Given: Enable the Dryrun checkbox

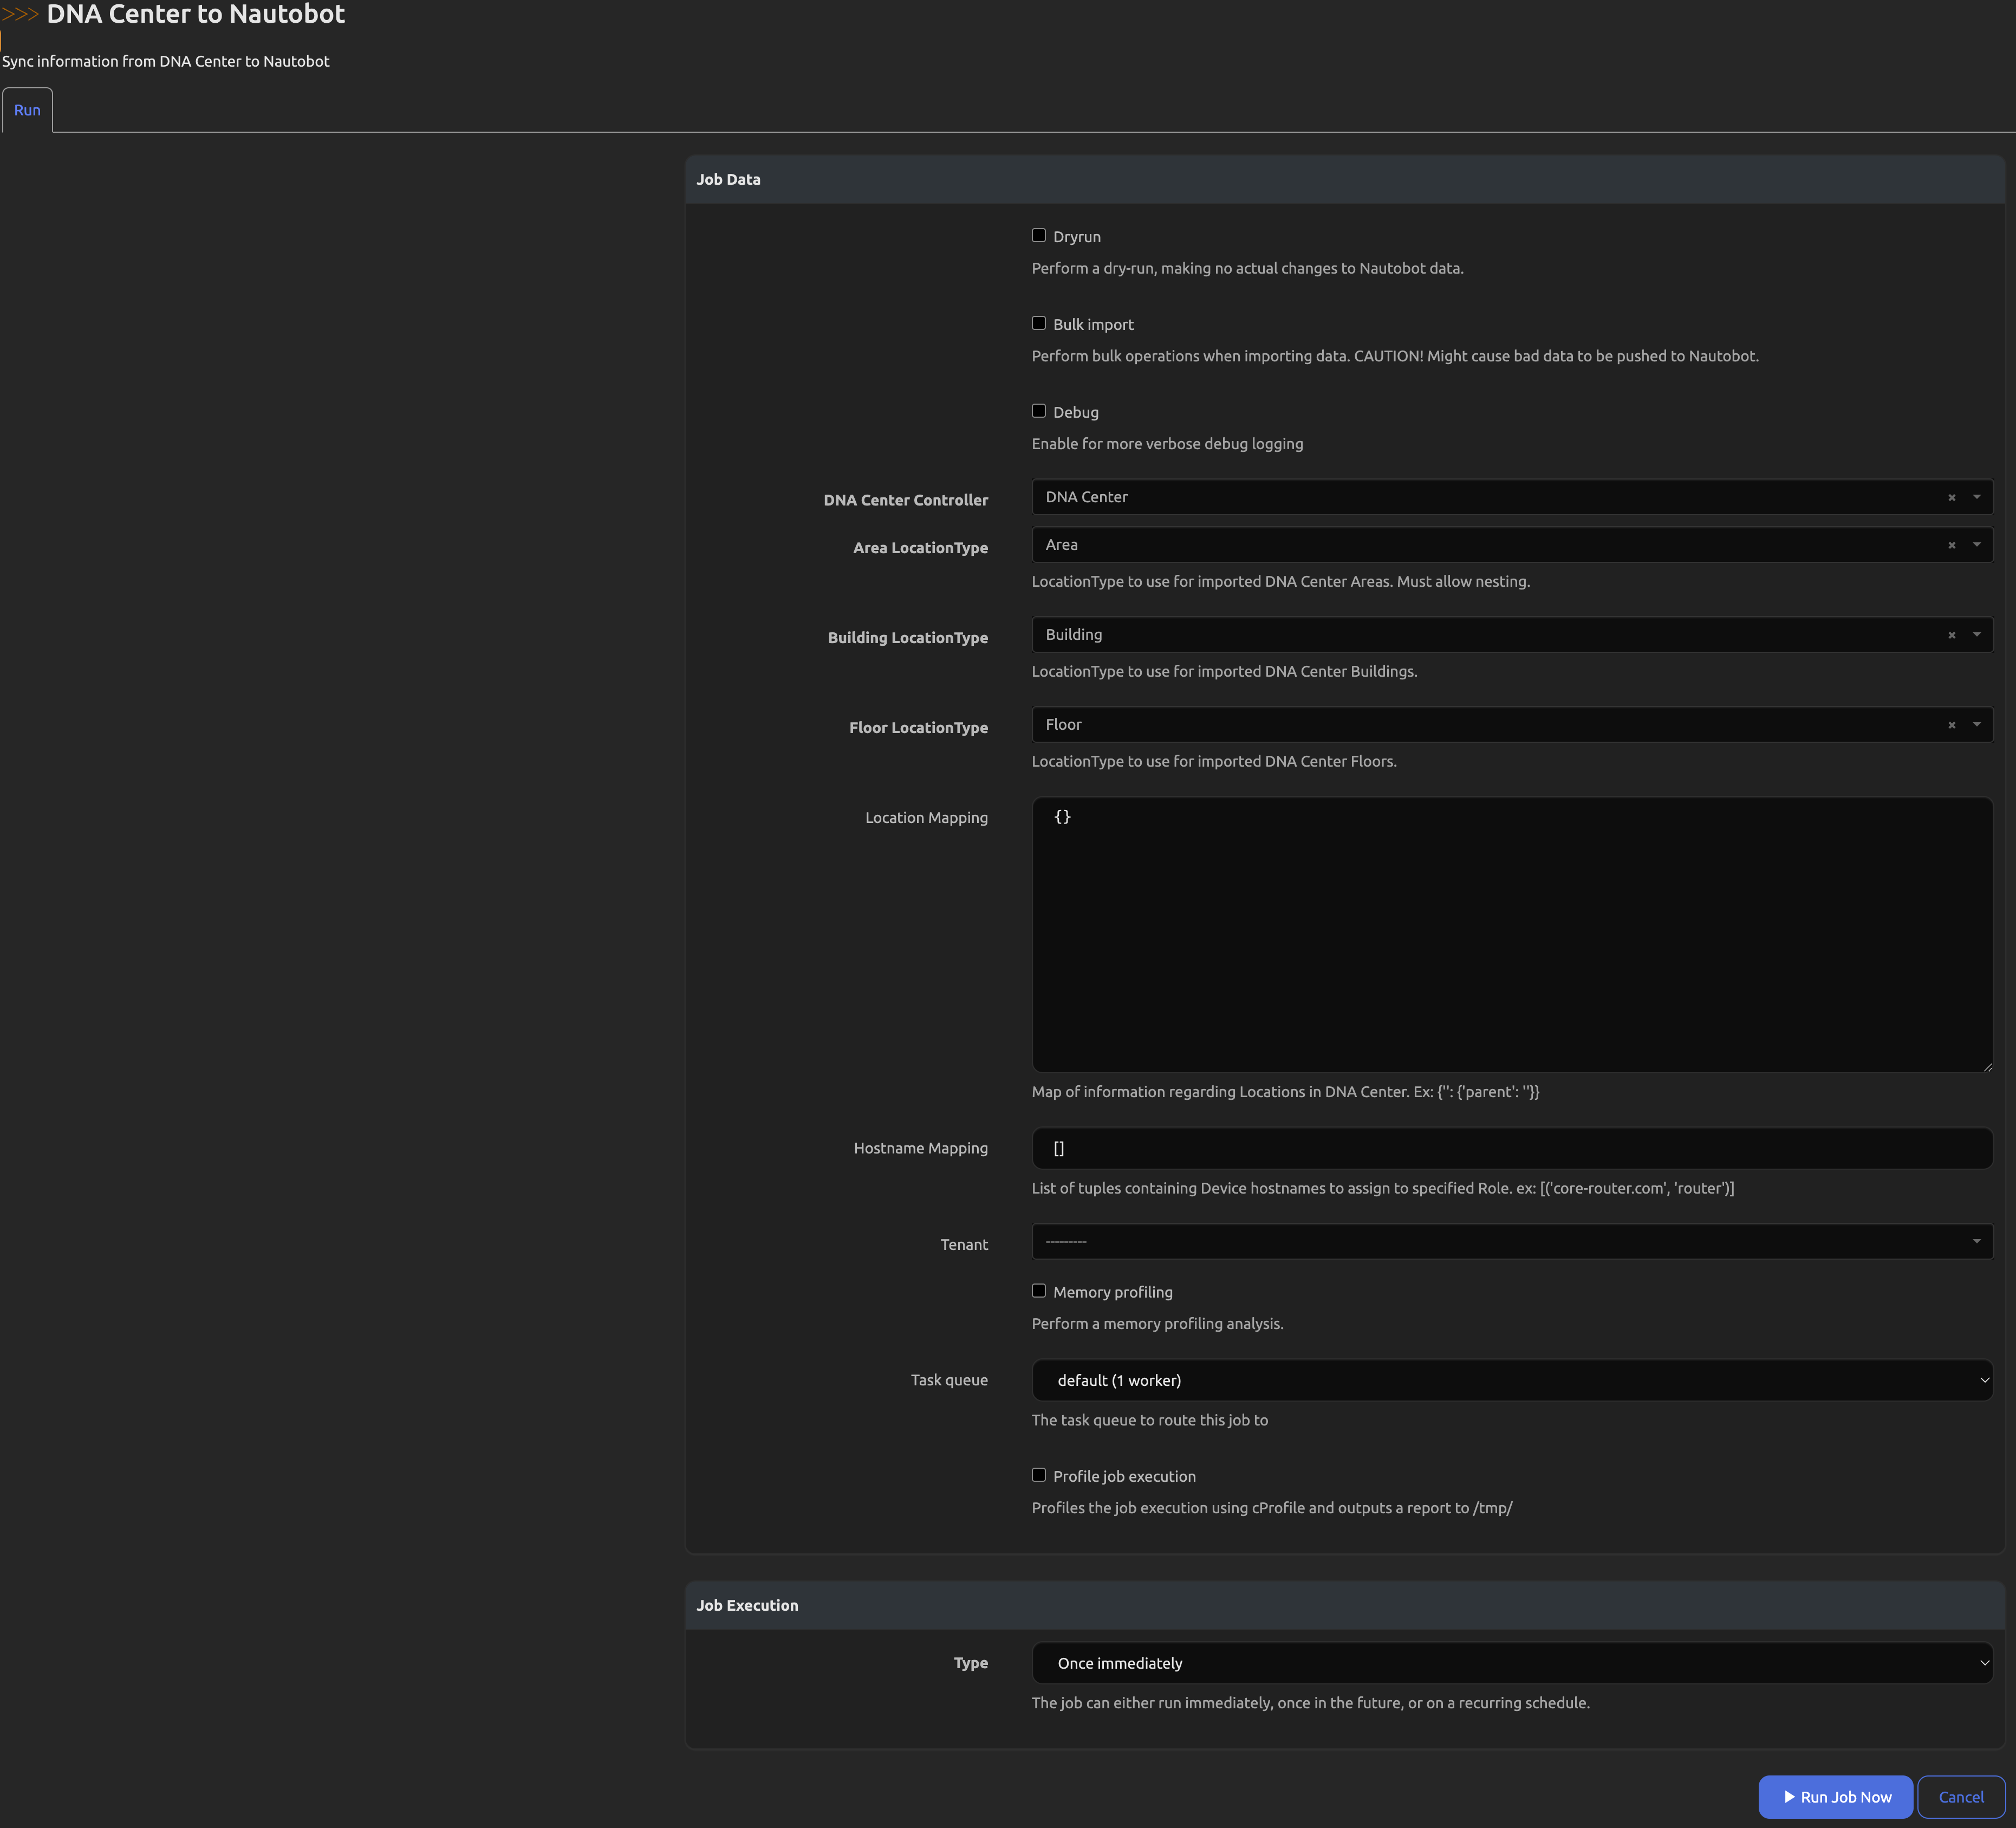Looking at the screenshot, I should click(x=1038, y=236).
